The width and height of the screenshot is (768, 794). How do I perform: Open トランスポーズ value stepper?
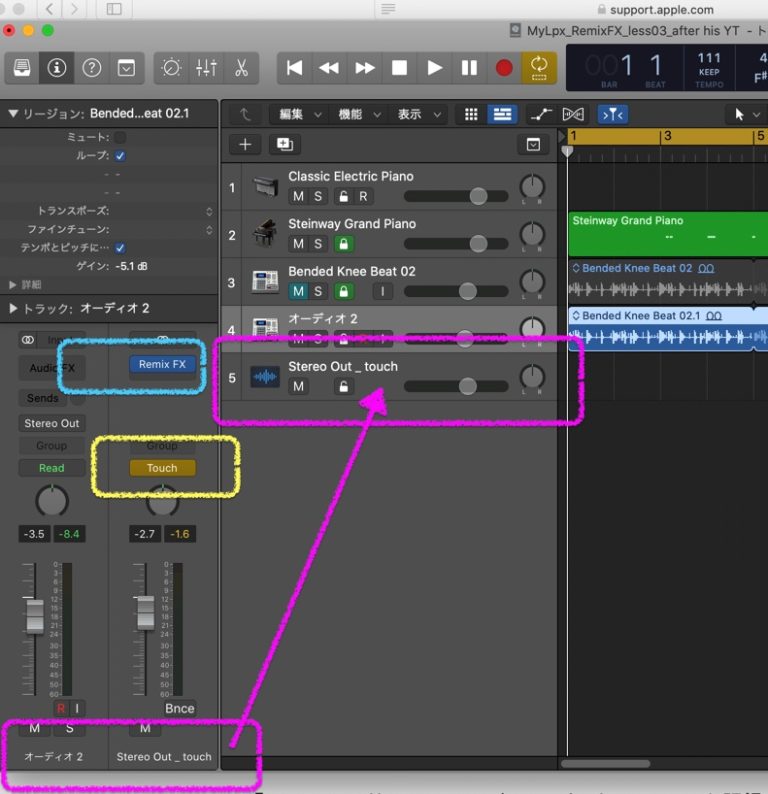click(x=209, y=212)
